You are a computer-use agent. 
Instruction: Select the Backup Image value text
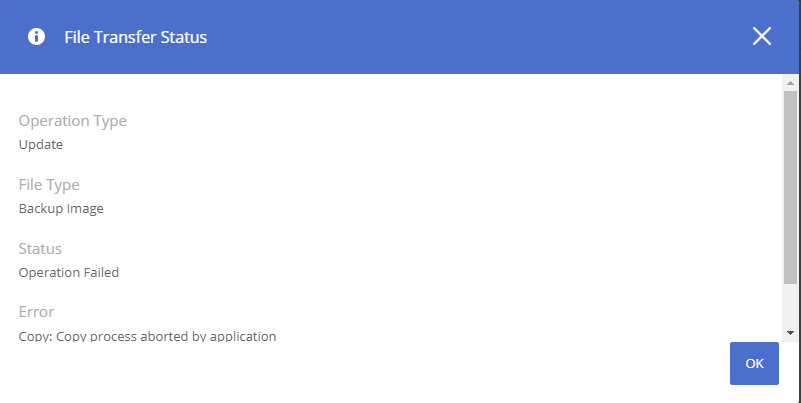[61, 208]
